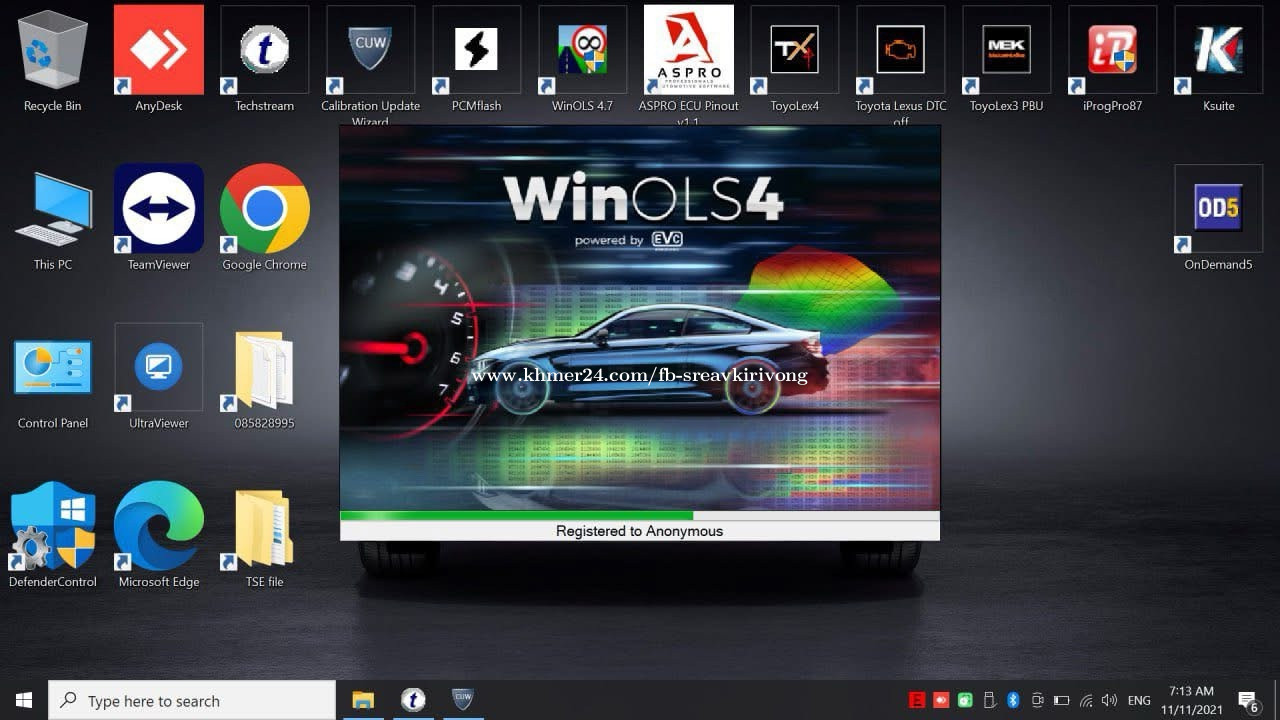
Task: Select the Google Chrome shortcut
Action: tap(265, 219)
